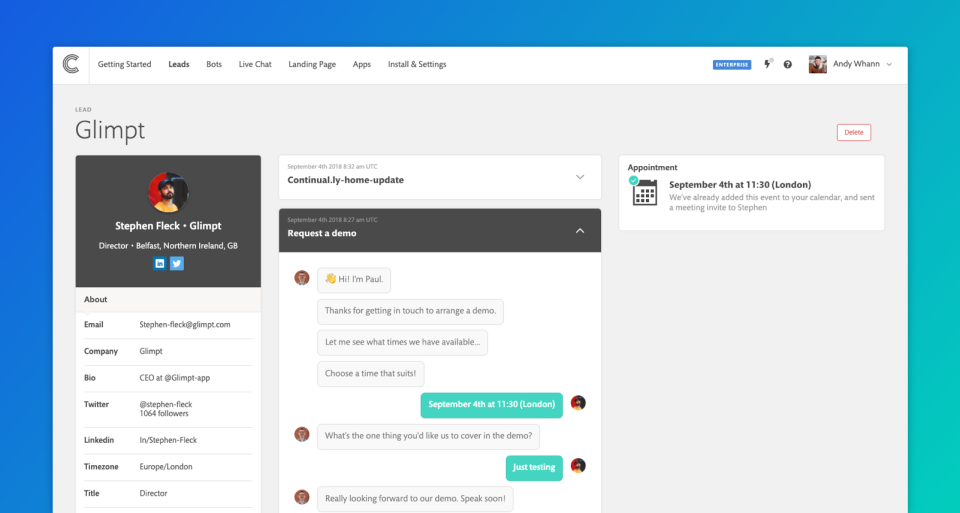Click the 'Stephen Fleck • Glimpt' name heading
The width and height of the screenshot is (960, 513).
(168, 226)
